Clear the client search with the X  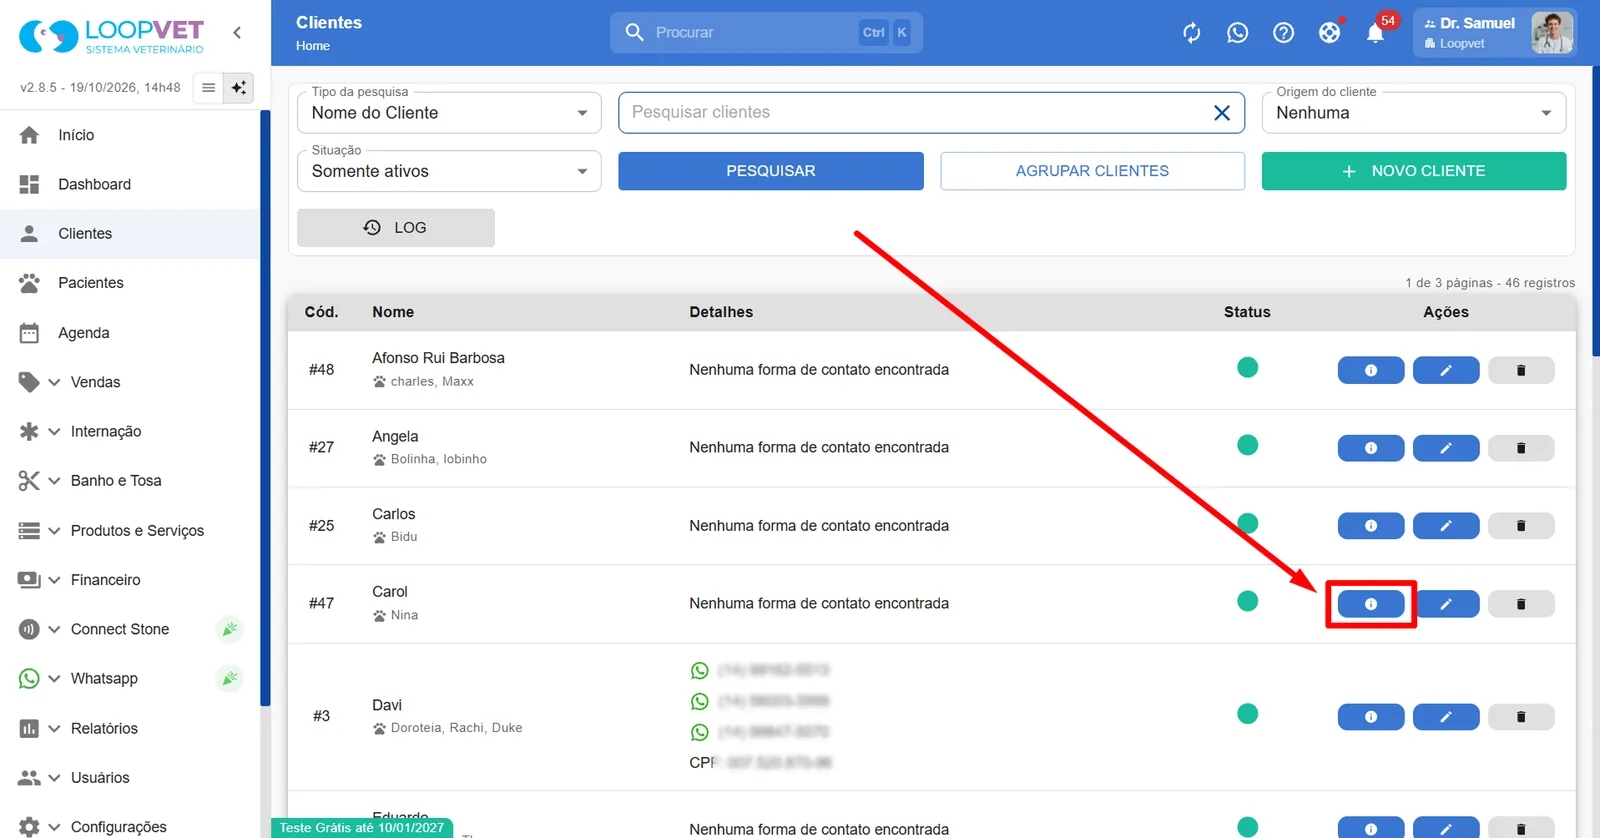(x=1222, y=113)
